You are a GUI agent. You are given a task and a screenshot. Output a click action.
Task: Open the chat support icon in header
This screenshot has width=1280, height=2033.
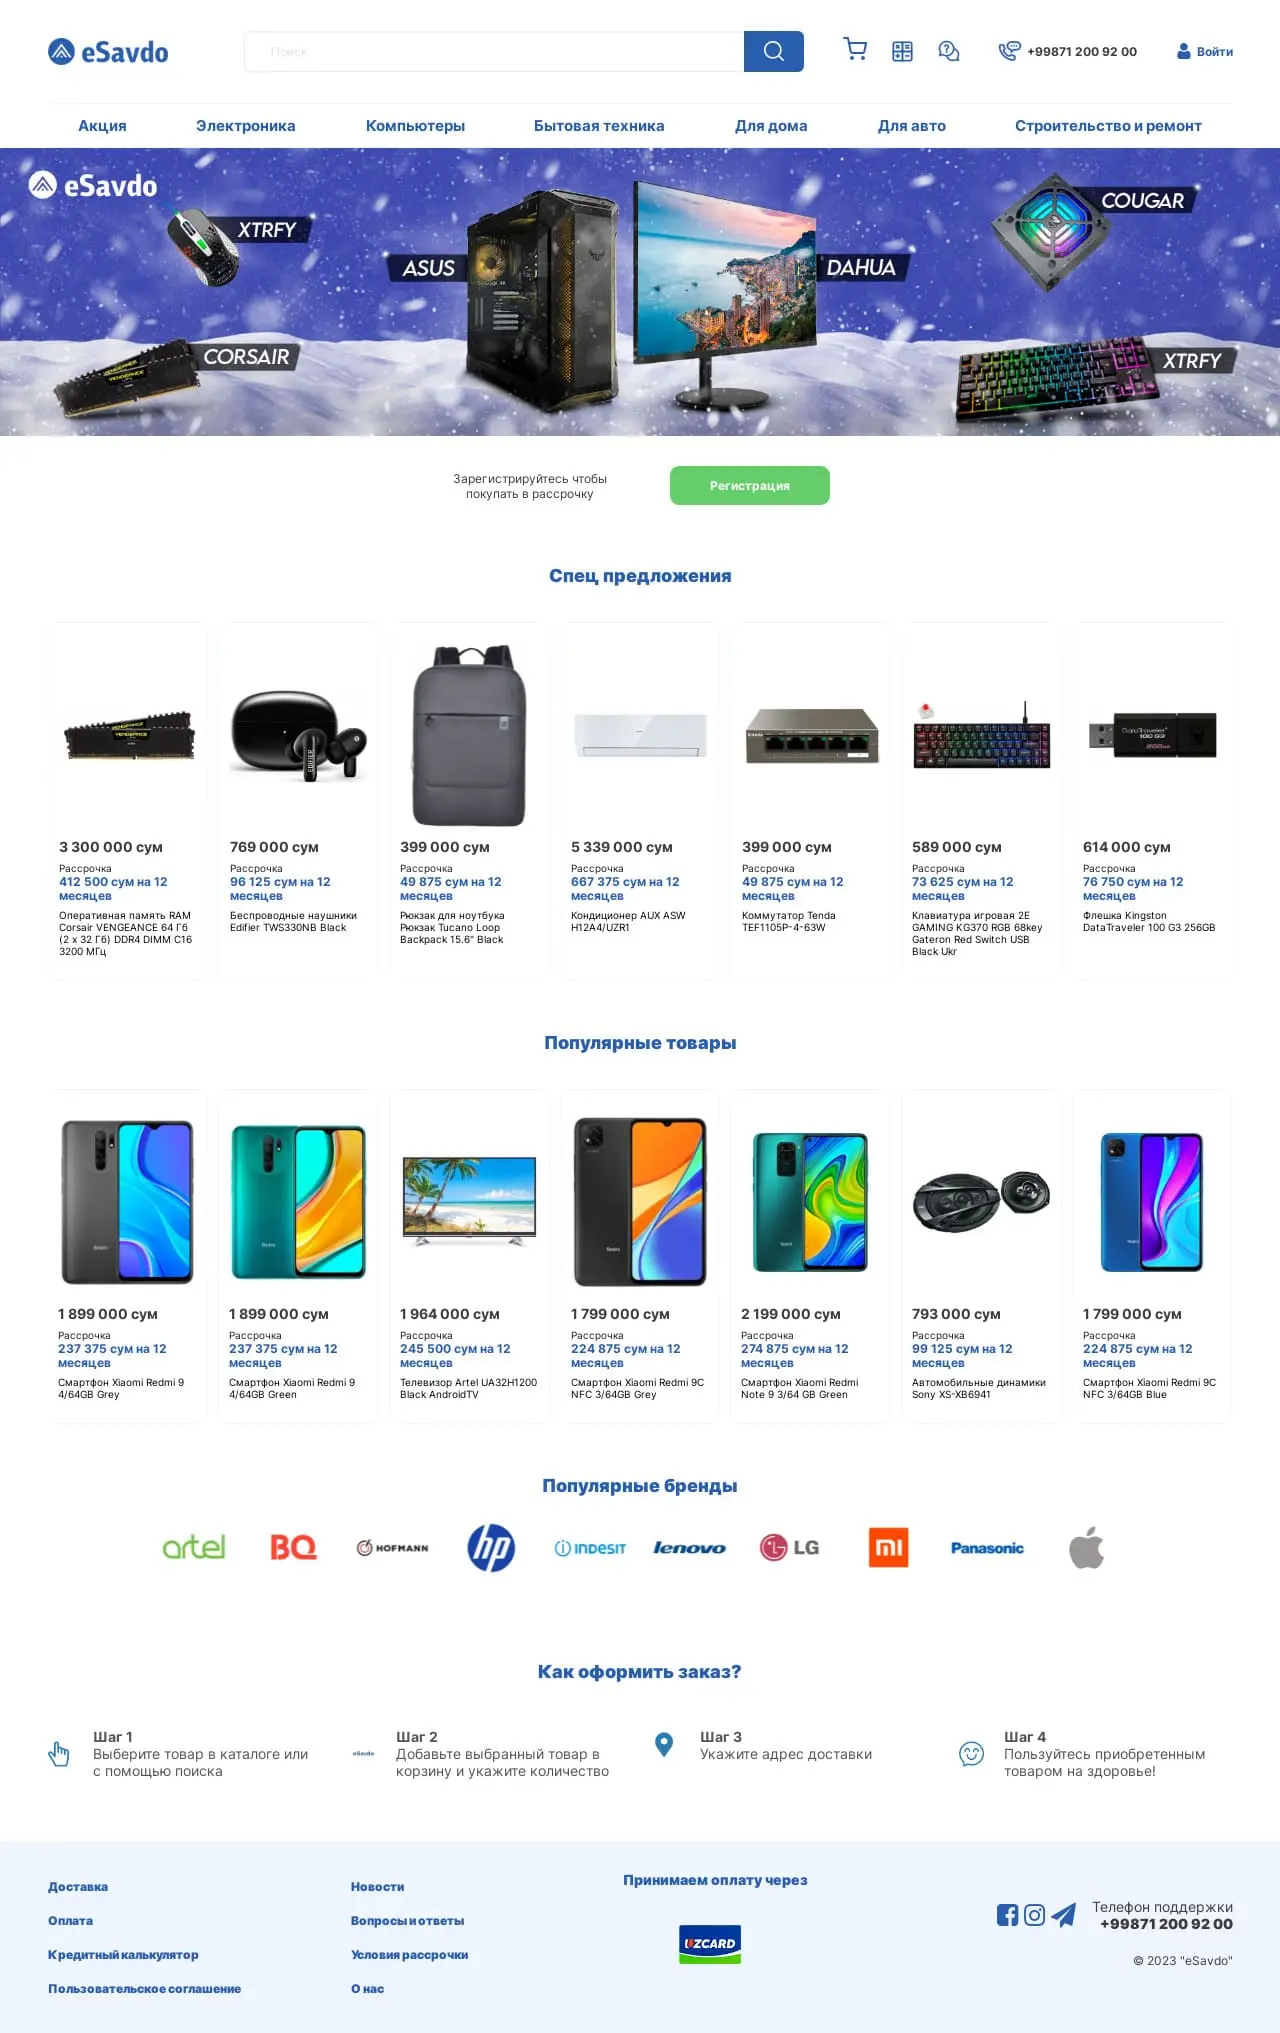949,51
